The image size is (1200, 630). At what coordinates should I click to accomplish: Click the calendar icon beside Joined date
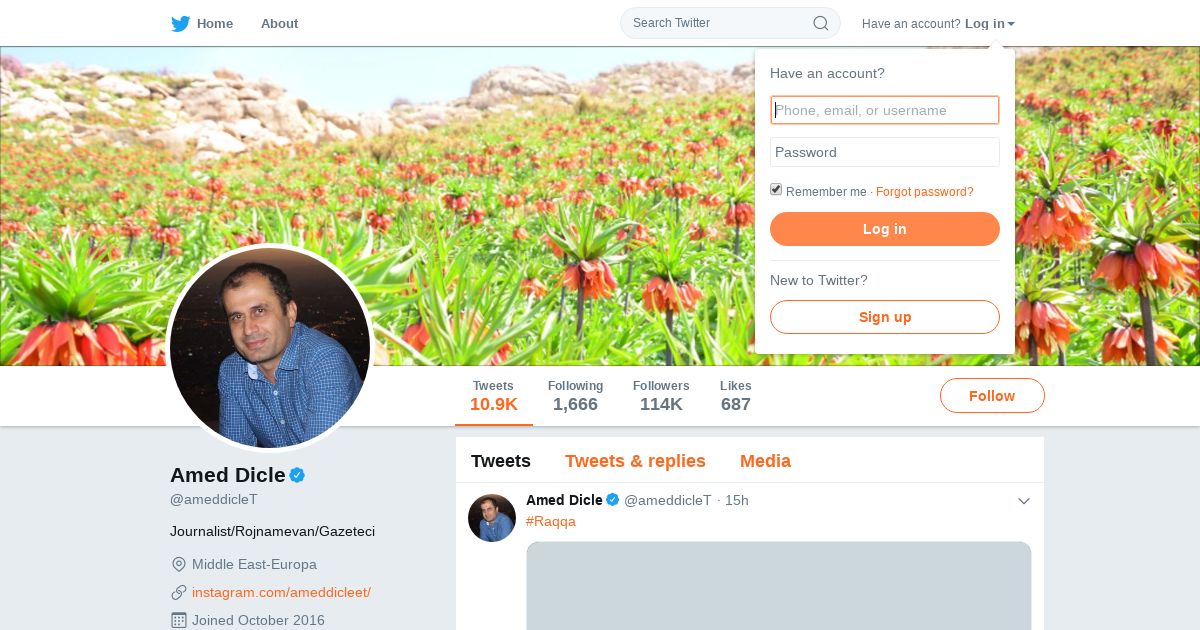coord(179,620)
